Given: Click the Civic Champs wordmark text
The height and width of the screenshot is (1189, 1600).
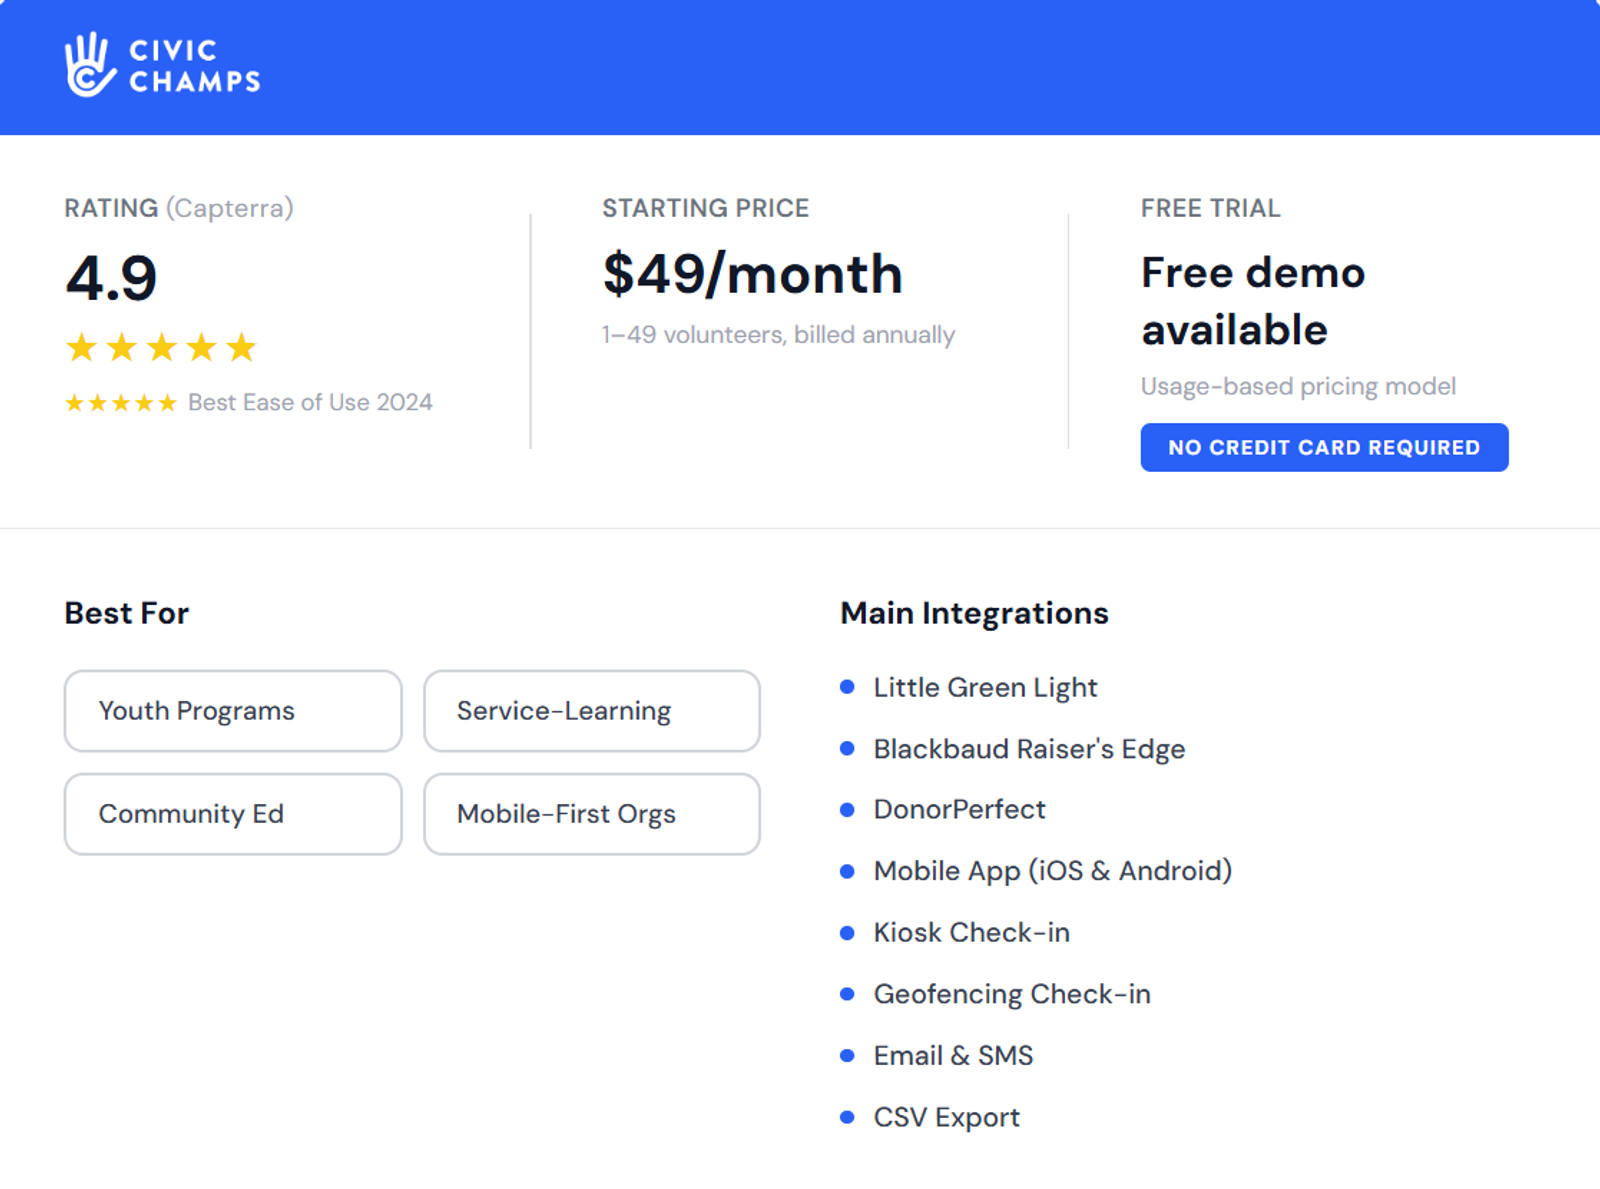Looking at the screenshot, I should [x=195, y=66].
